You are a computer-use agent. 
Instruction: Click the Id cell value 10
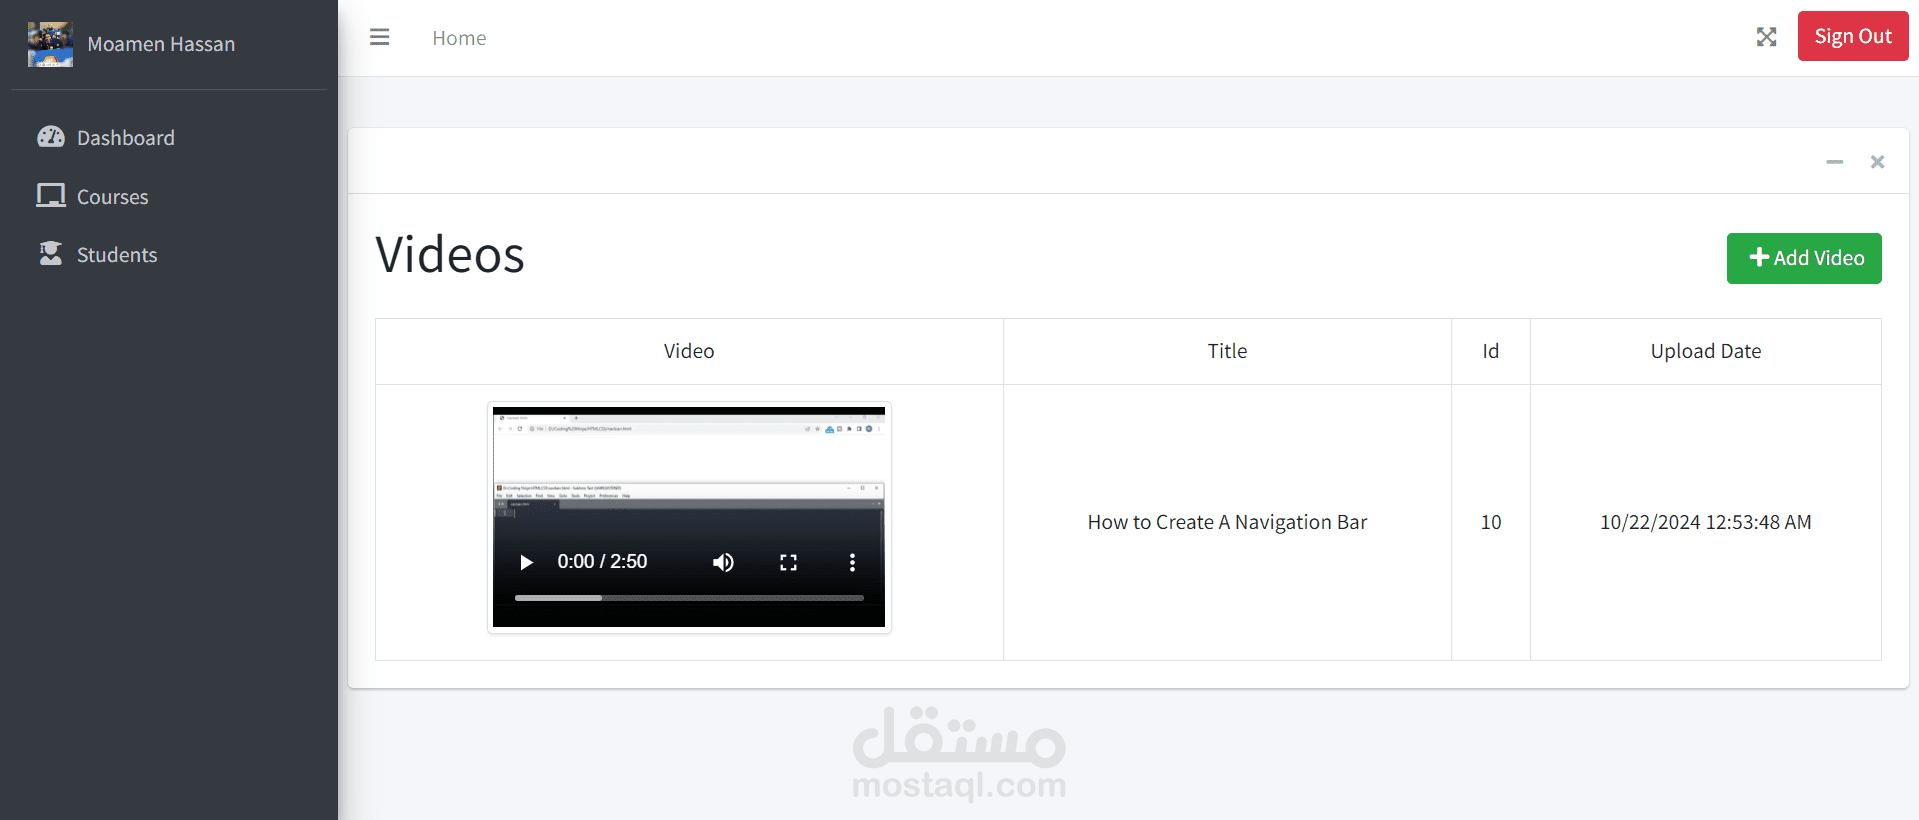[1490, 522]
